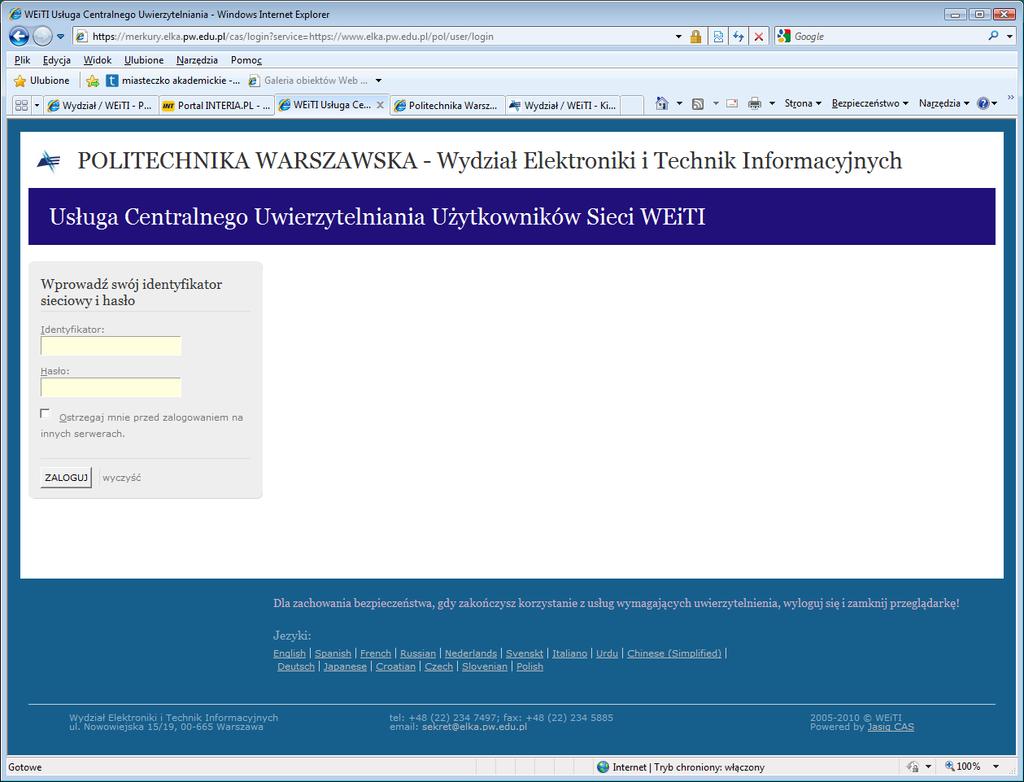Image resolution: width=1024 pixels, height=782 pixels.
Task: Expand Galeria obiektów Web dropdown arrow
Action: point(378,80)
